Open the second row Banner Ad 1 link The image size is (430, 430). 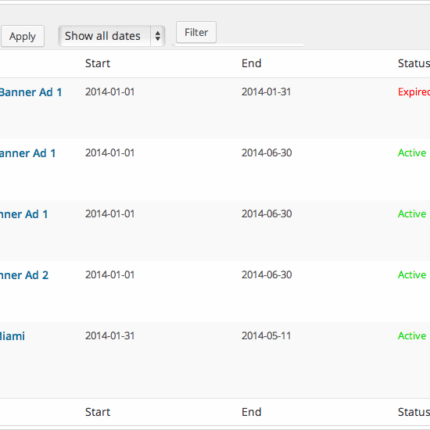(x=28, y=153)
